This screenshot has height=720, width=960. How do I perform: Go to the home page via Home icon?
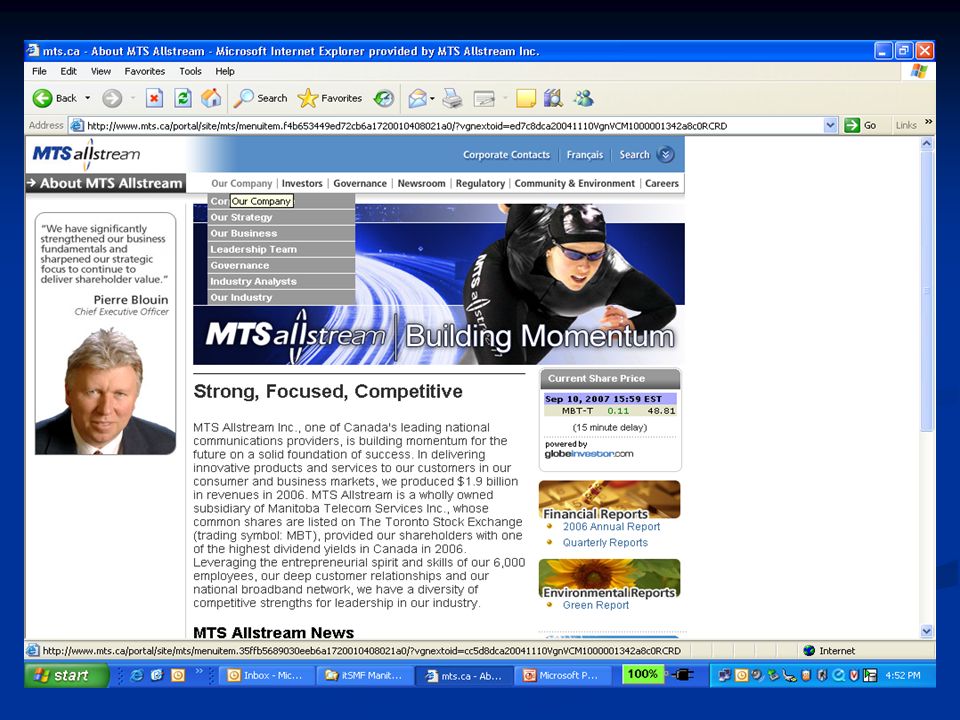(x=211, y=98)
